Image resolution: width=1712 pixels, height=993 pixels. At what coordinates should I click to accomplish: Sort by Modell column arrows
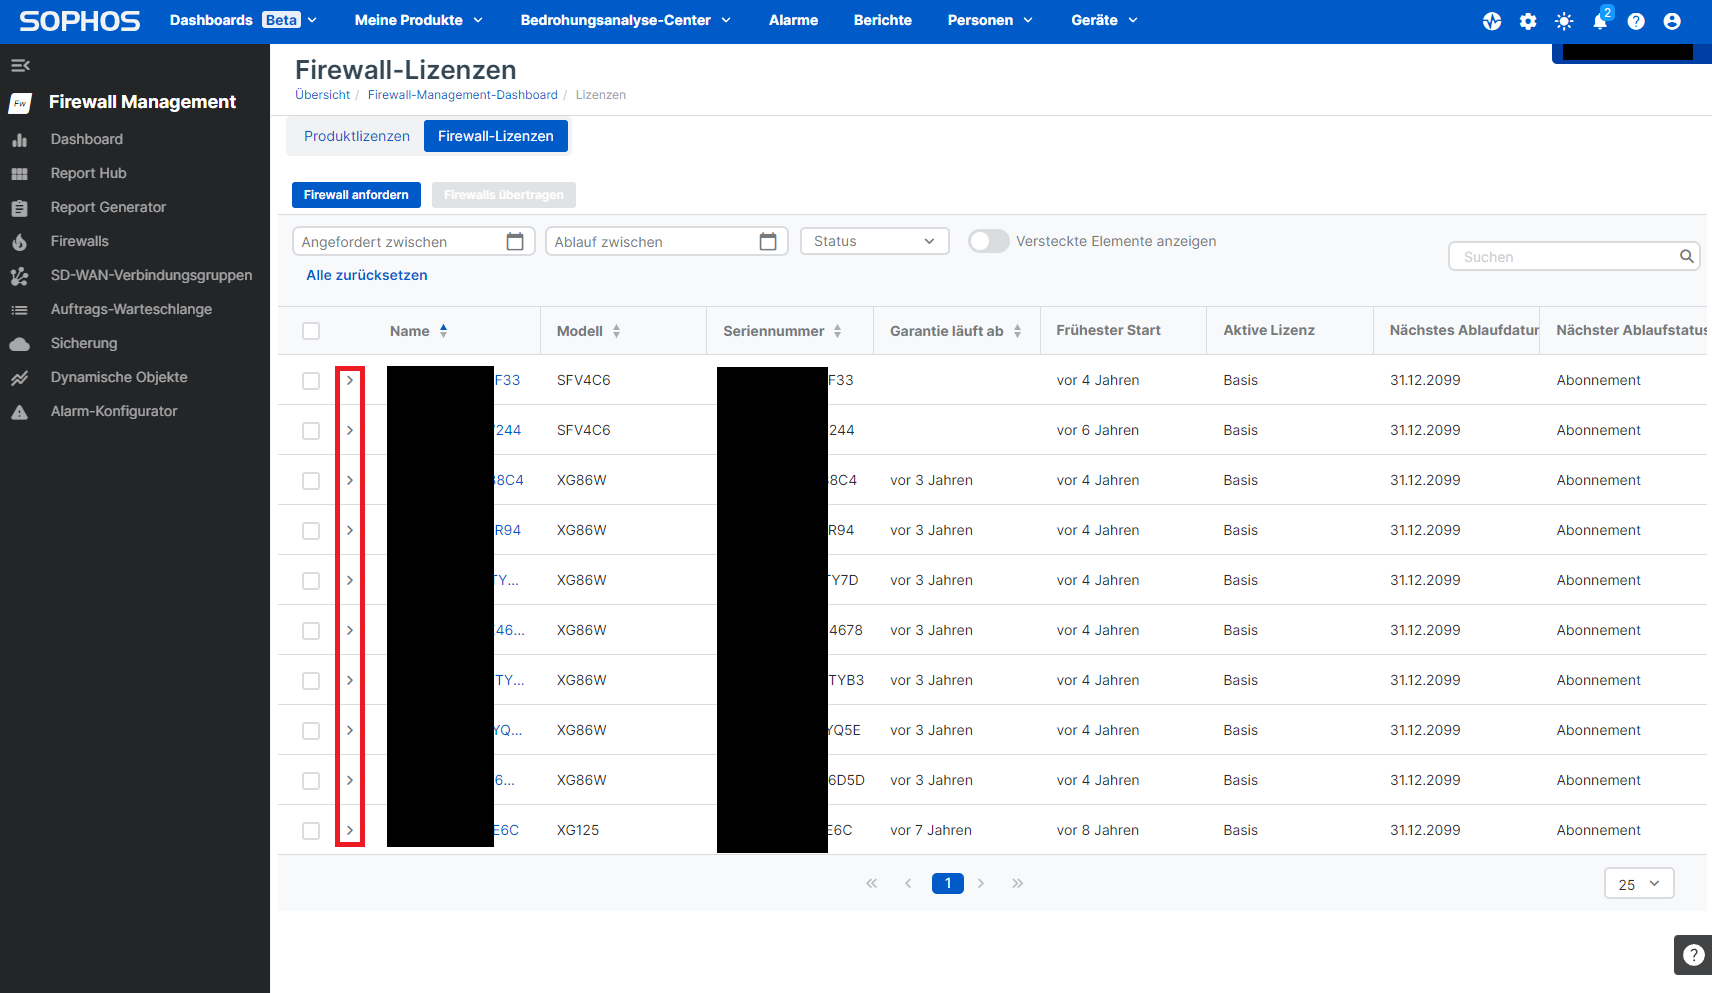click(616, 331)
